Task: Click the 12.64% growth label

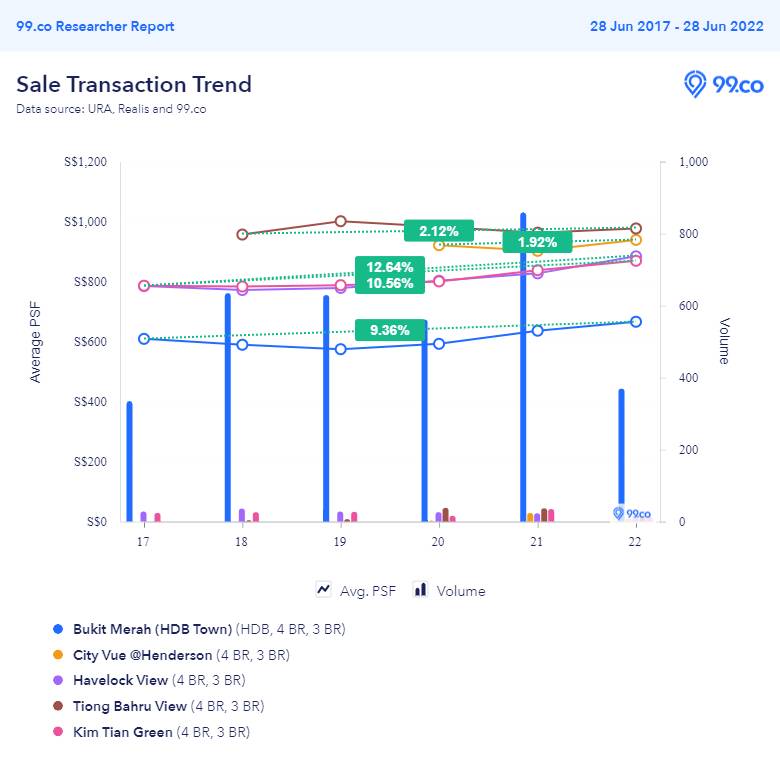Action: (x=389, y=267)
